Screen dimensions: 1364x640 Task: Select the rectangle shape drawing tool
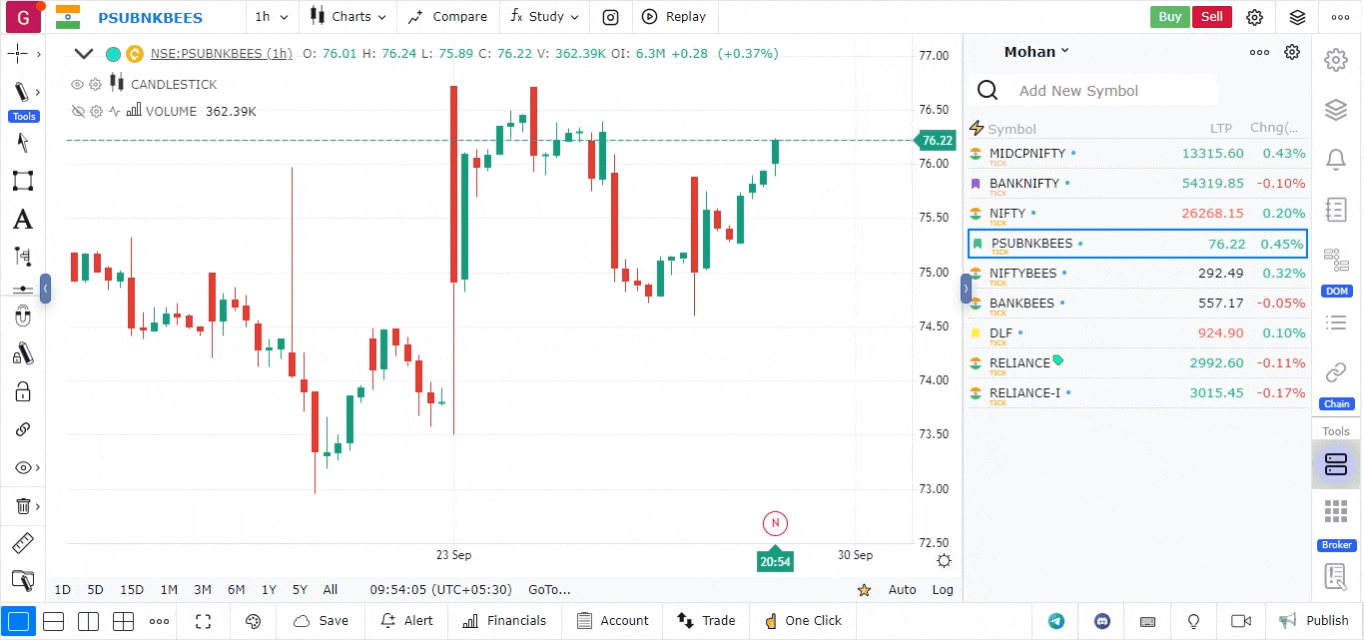coord(22,181)
